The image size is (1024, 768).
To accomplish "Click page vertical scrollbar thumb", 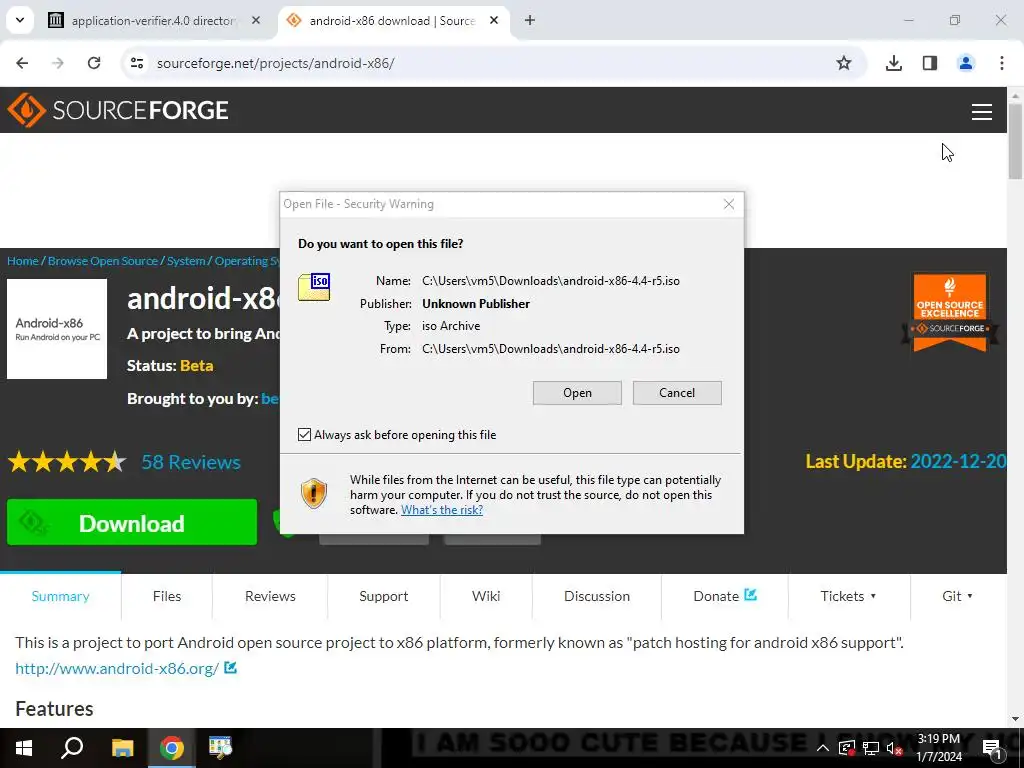I will click(x=1015, y=140).
